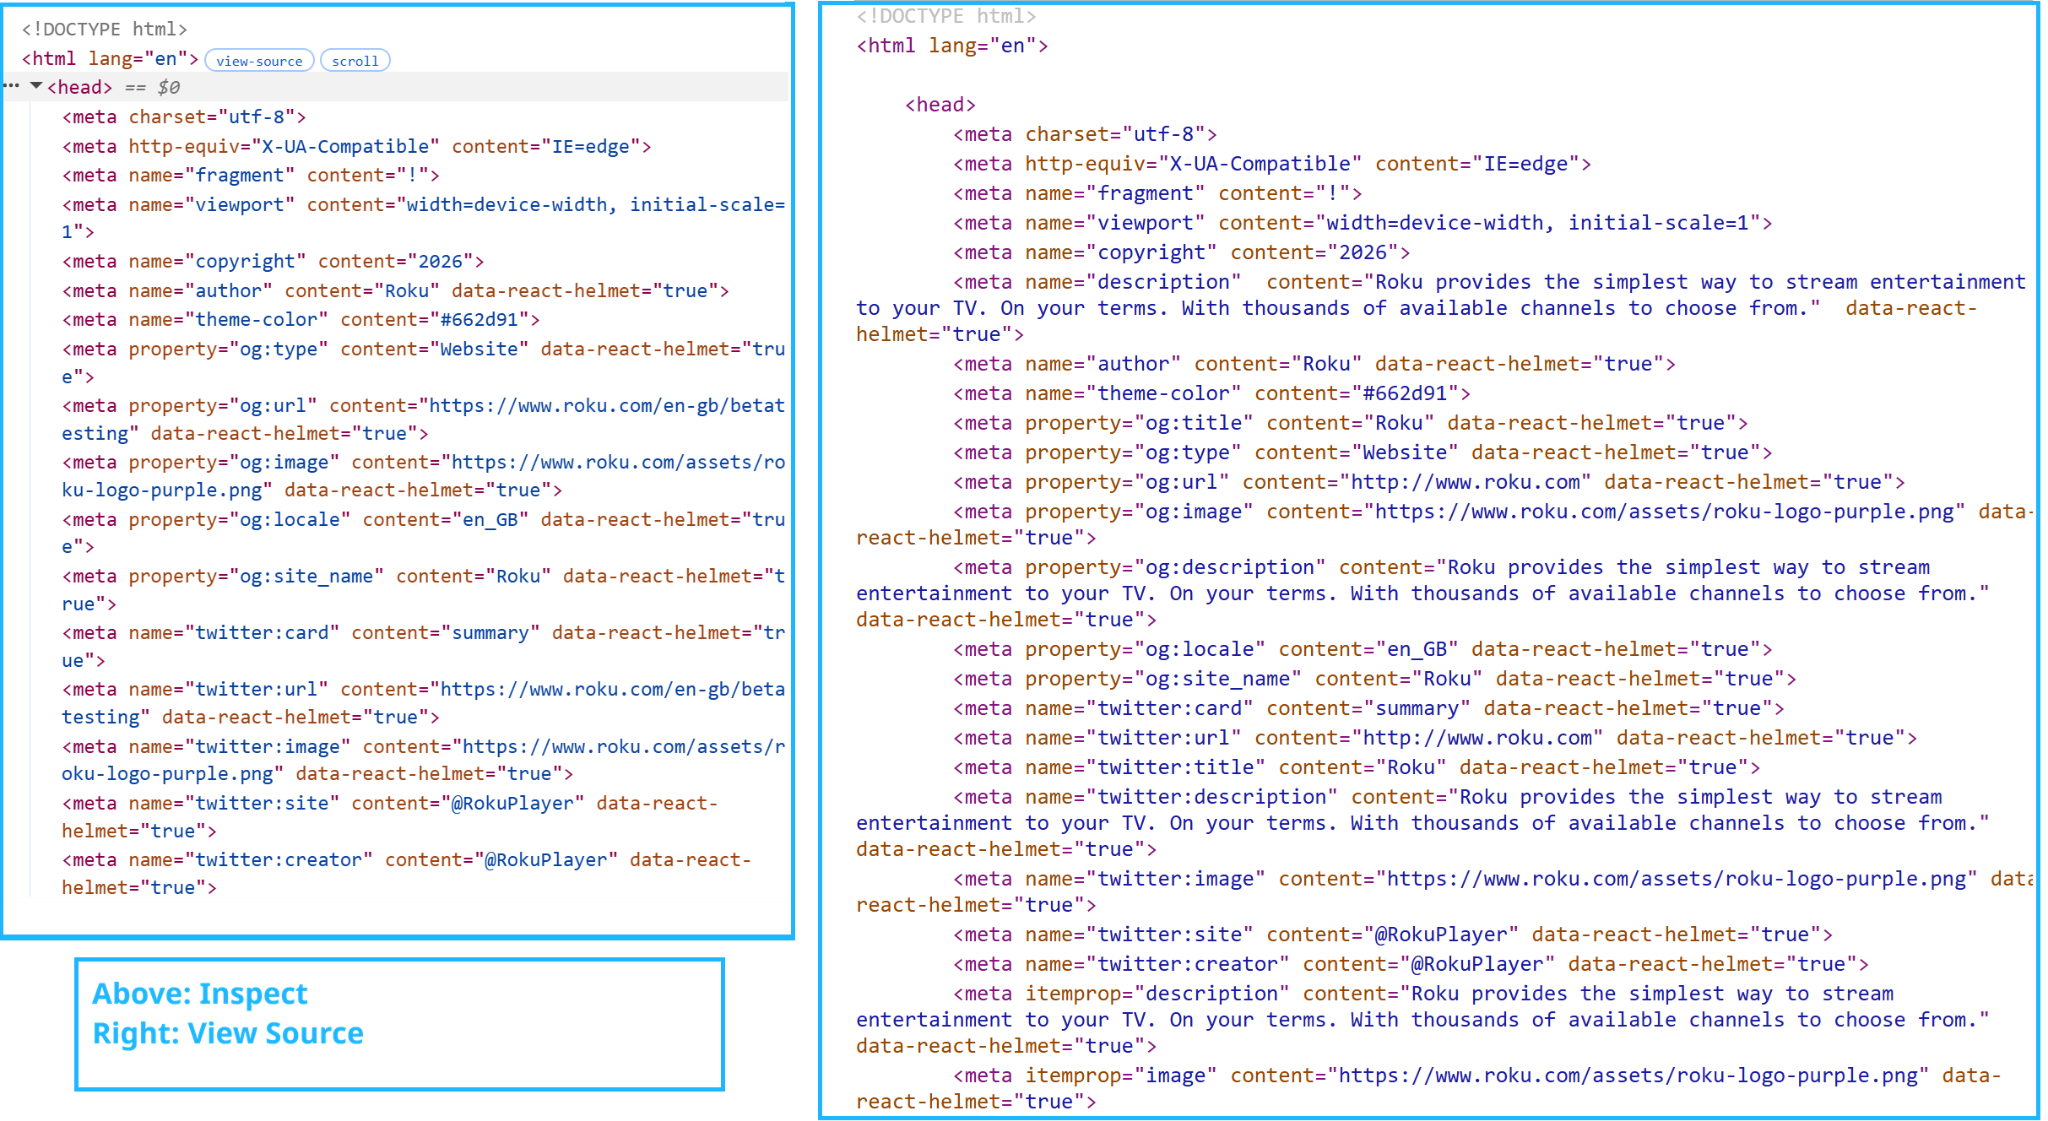Select meta twitter:creator node in Inspect panel
The image size is (2048, 1121).
(x=406, y=873)
